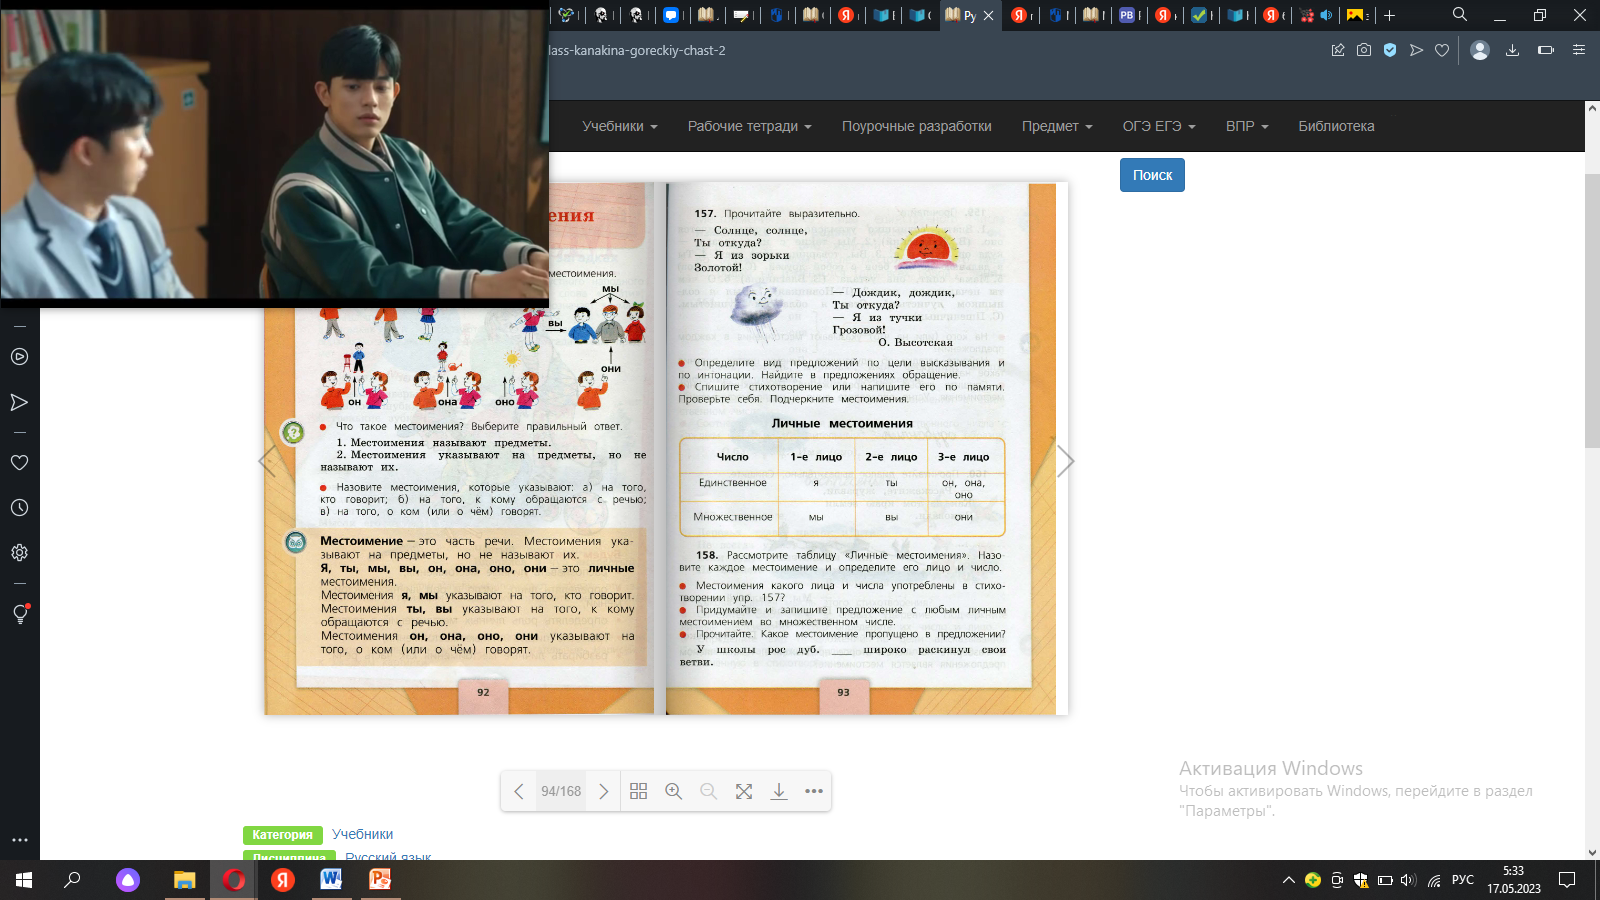The image size is (1600, 900).
Task: Click the blue shield ad blocker icon
Action: pyautogui.click(x=1390, y=50)
